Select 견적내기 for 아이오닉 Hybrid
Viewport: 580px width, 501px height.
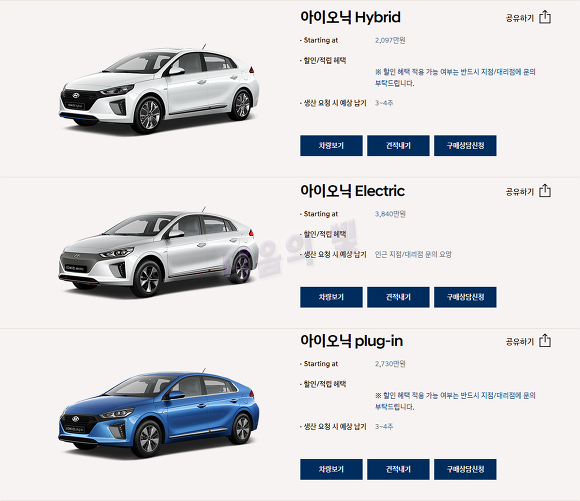pyautogui.click(x=398, y=145)
